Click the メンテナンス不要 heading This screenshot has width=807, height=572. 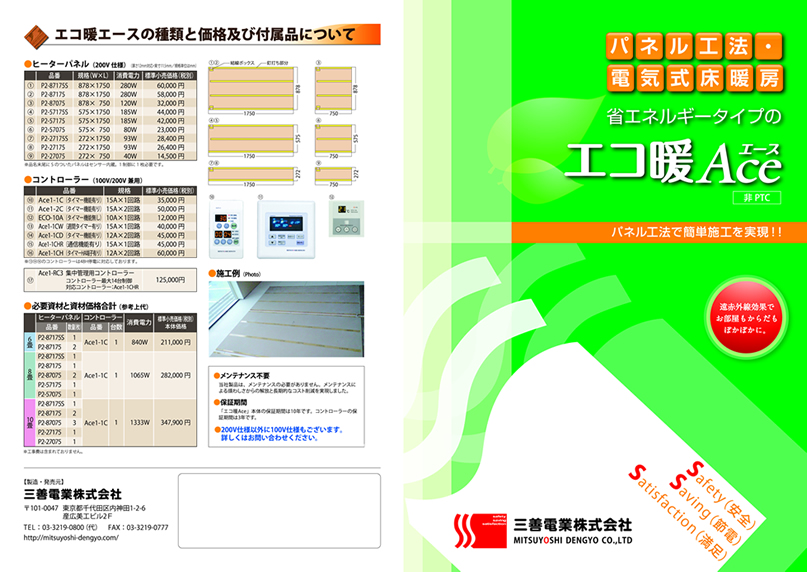[242, 376]
